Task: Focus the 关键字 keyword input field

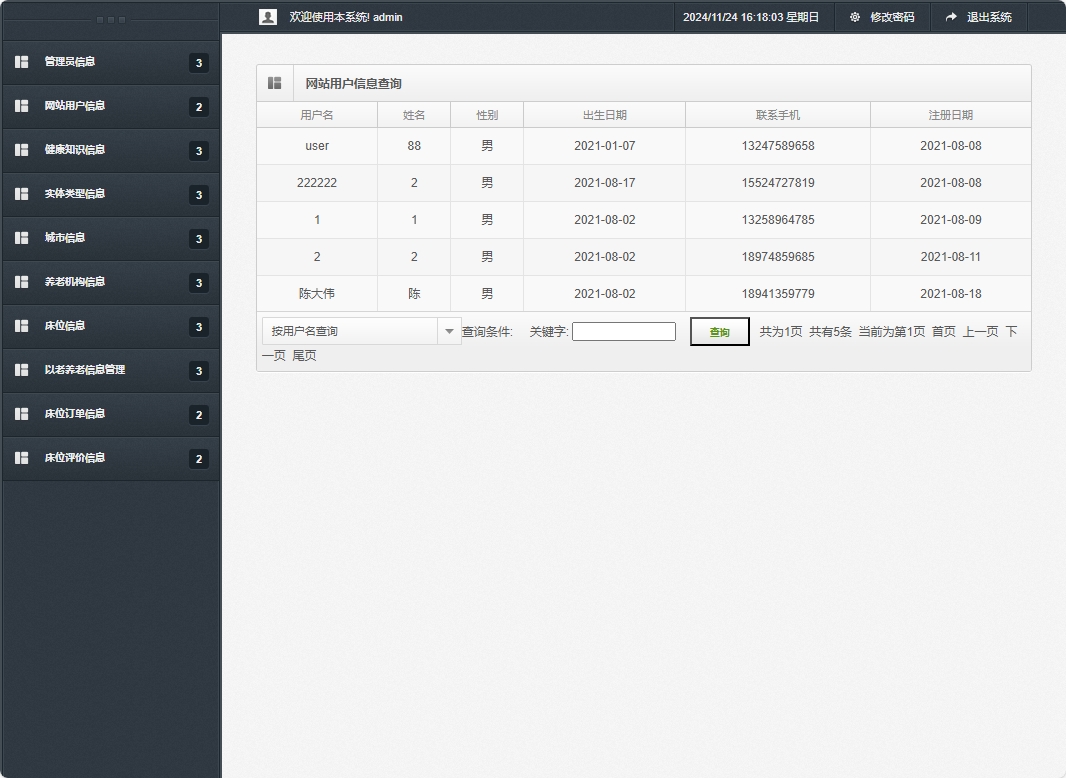Action: (x=623, y=332)
